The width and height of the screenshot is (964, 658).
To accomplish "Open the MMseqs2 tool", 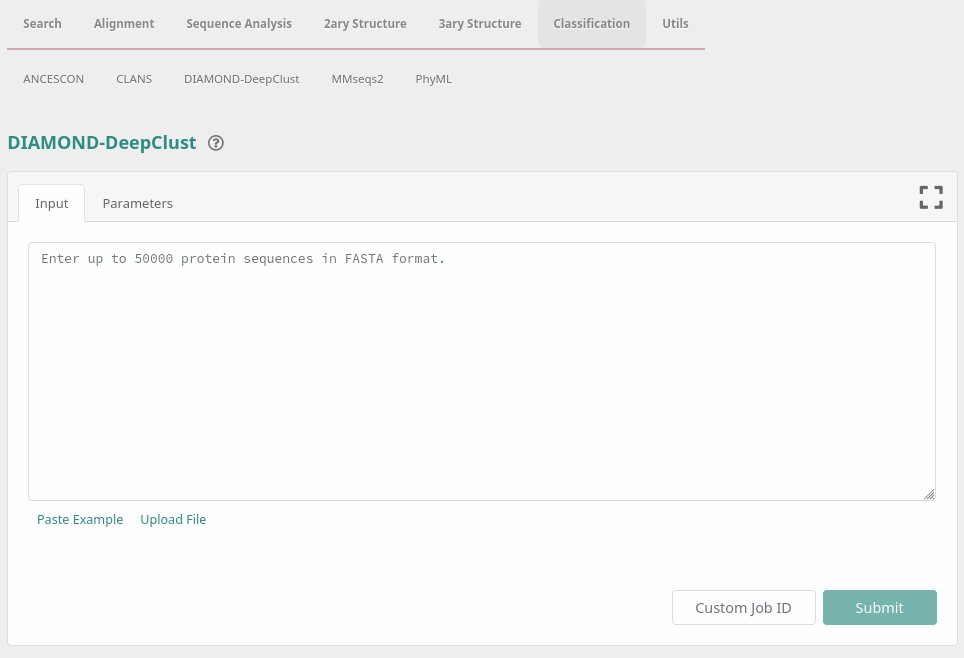I will click(x=357, y=79).
